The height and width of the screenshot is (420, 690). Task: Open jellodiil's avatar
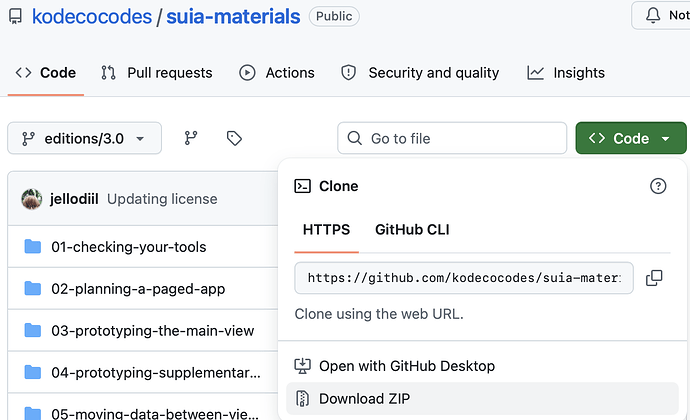tap(32, 199)
